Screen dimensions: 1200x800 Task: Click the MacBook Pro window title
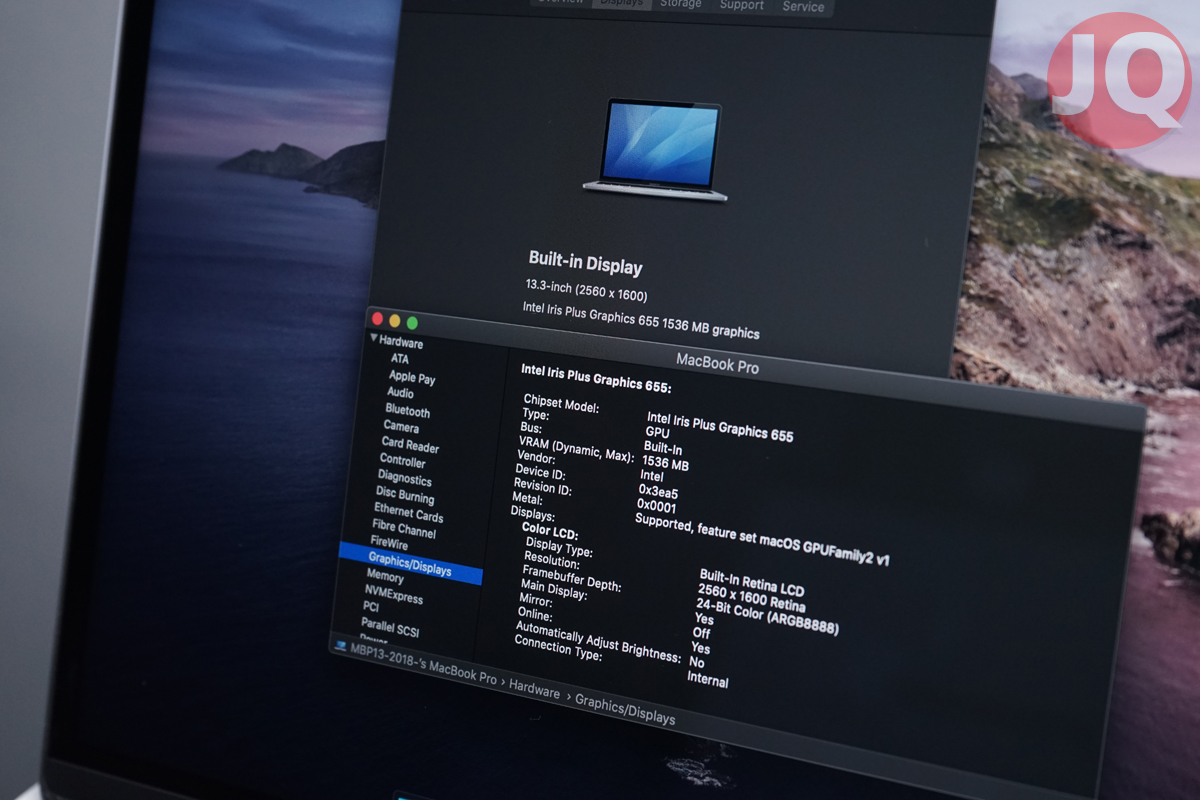tap(718, 363)
